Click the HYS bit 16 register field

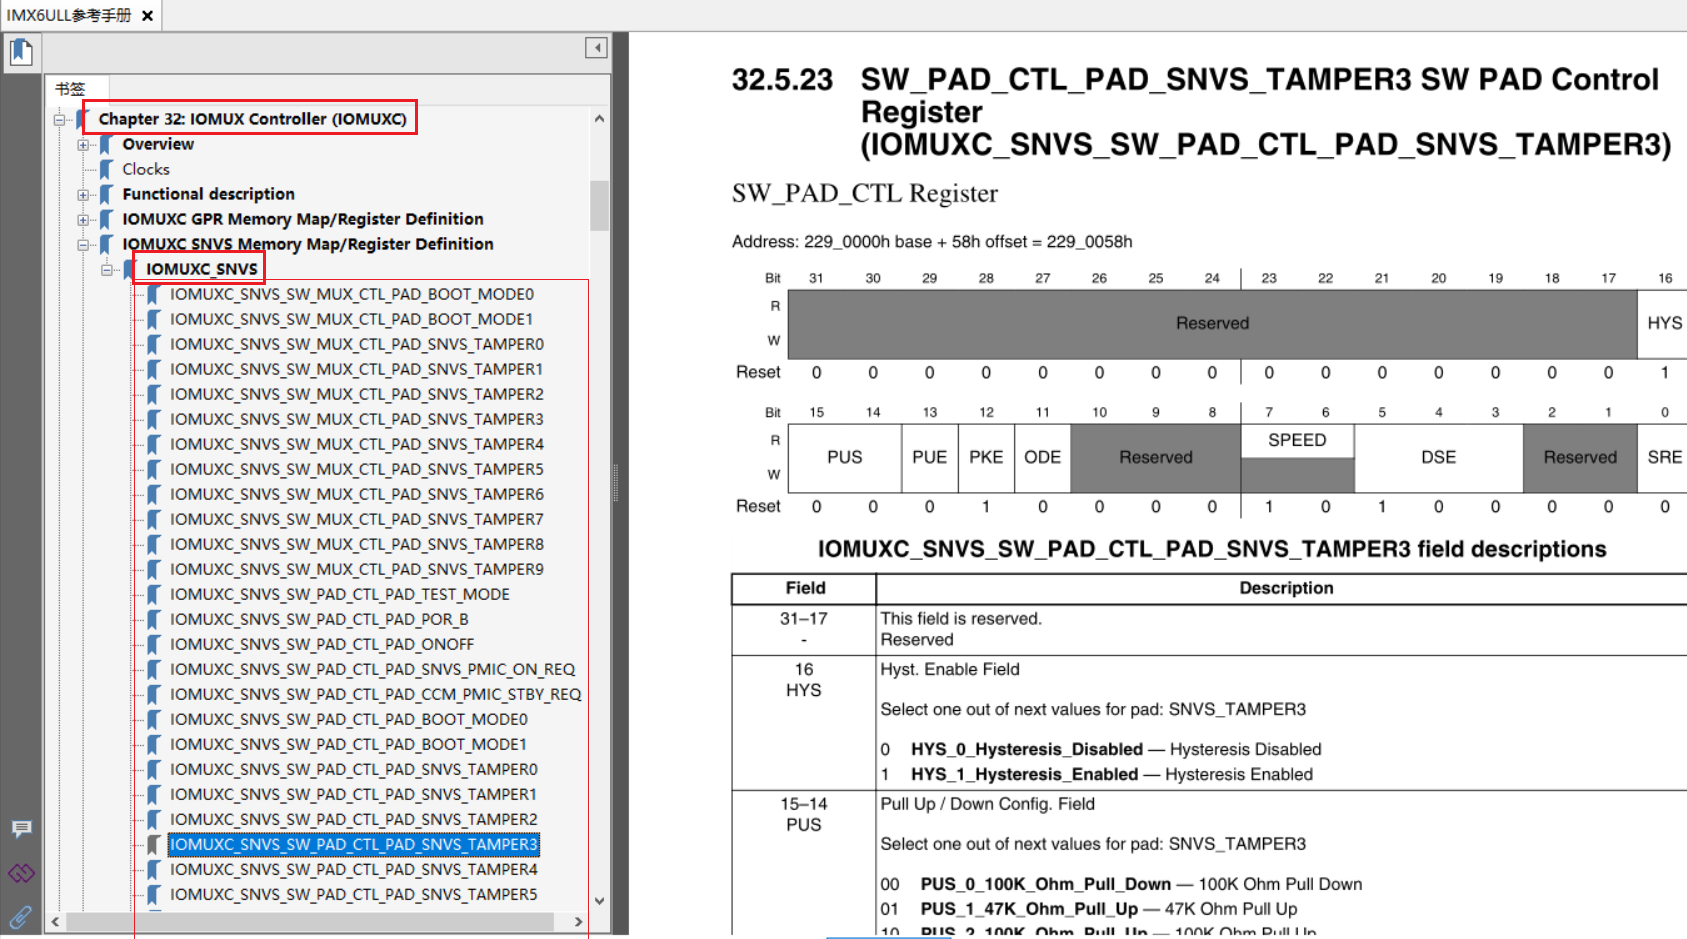(x=1663, y=323)
